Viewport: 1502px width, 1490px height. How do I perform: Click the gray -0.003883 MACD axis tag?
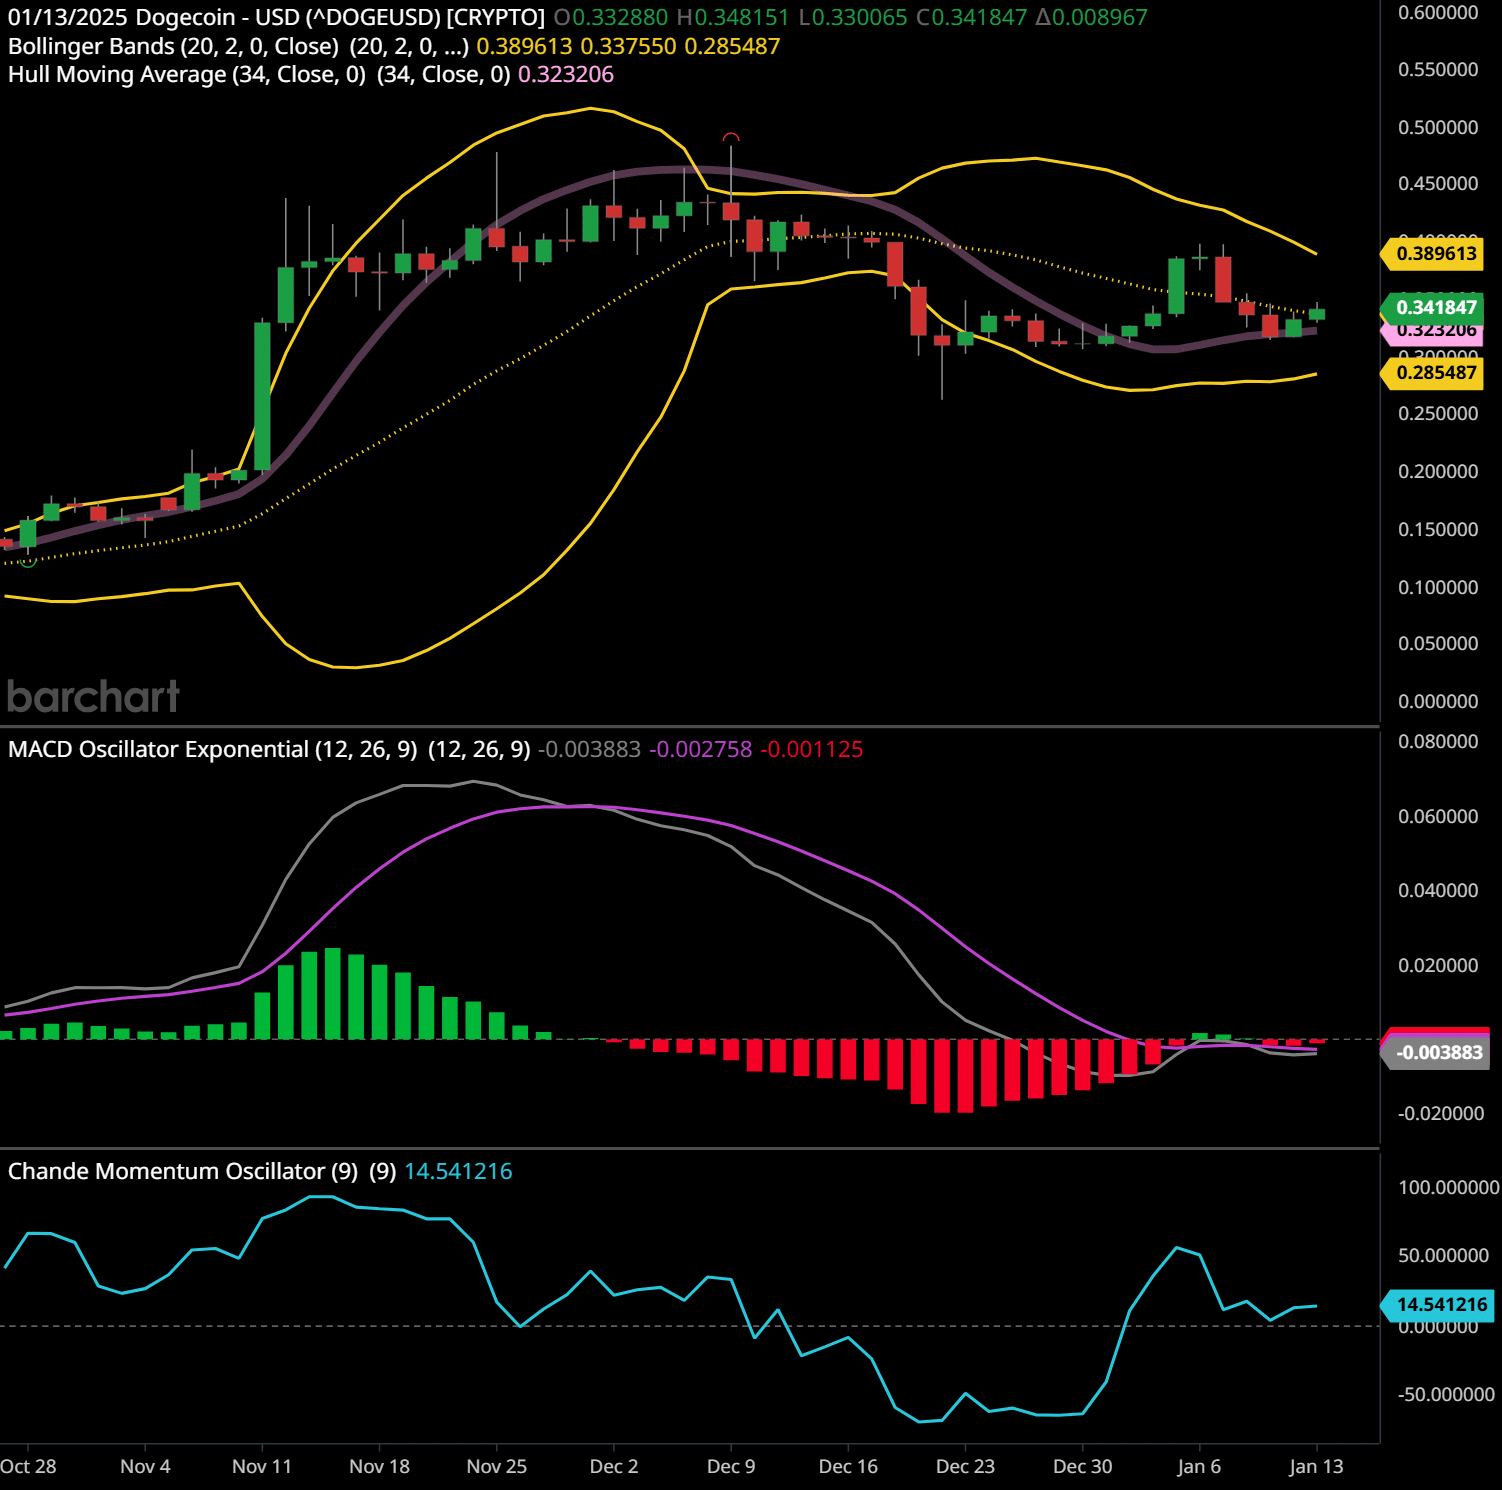1435,1052
